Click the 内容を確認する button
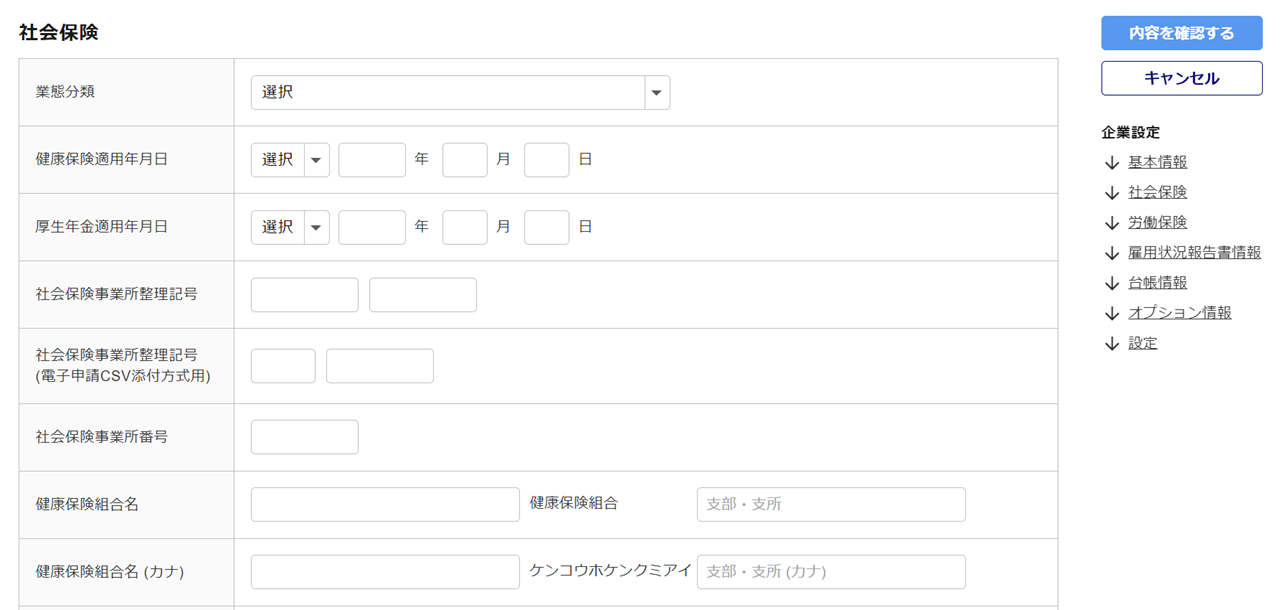This screenshot has width=1280, height=610. point(1182,33)
